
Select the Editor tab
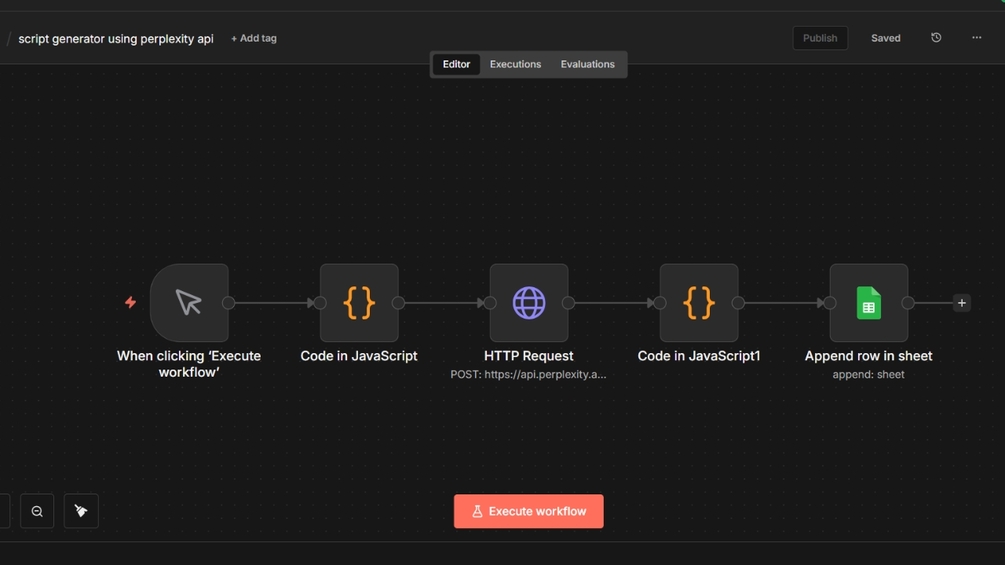[456, 64]
